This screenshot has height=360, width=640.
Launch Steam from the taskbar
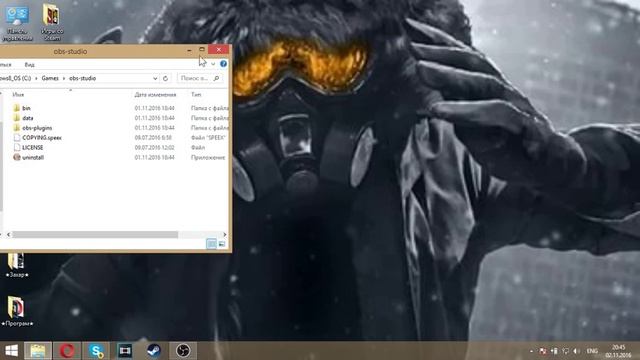pyautogui.click(x=154, y=351)
